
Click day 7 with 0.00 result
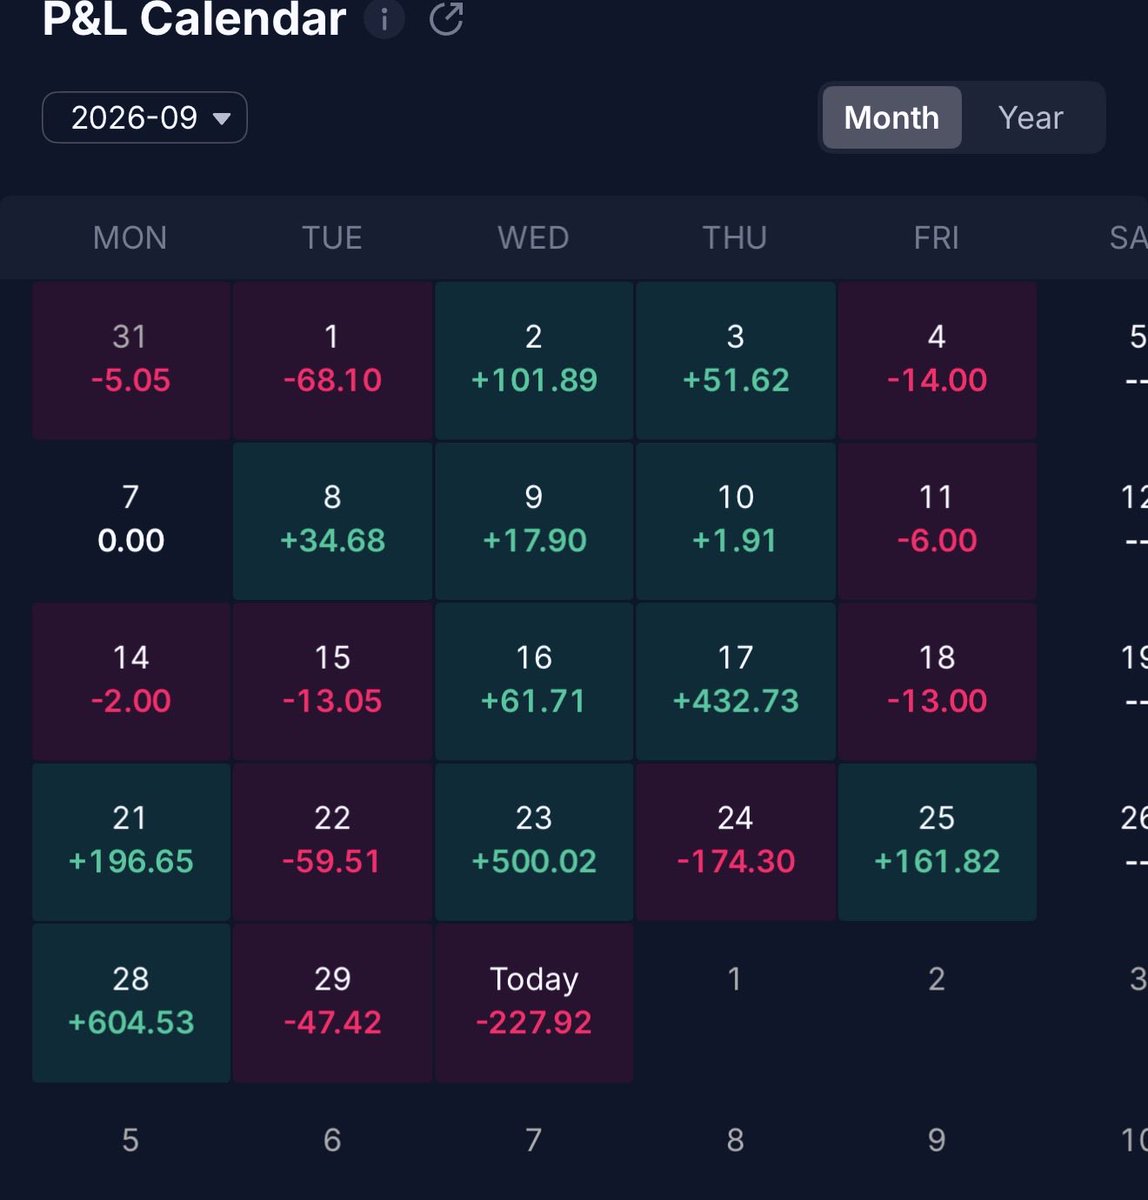(131, 521)
